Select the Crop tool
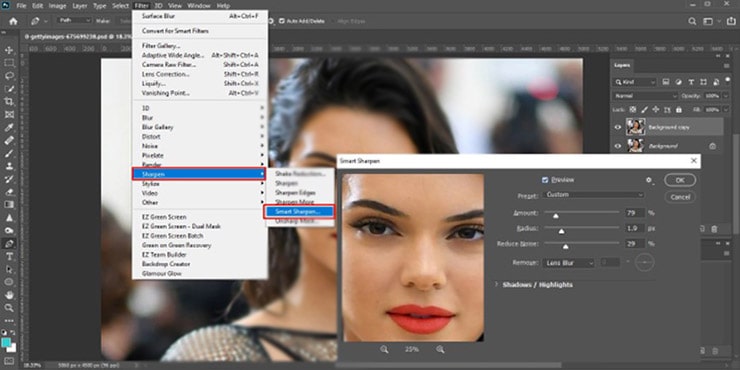Viewport: 740px width, 370px height. click(x=9, y=101)
